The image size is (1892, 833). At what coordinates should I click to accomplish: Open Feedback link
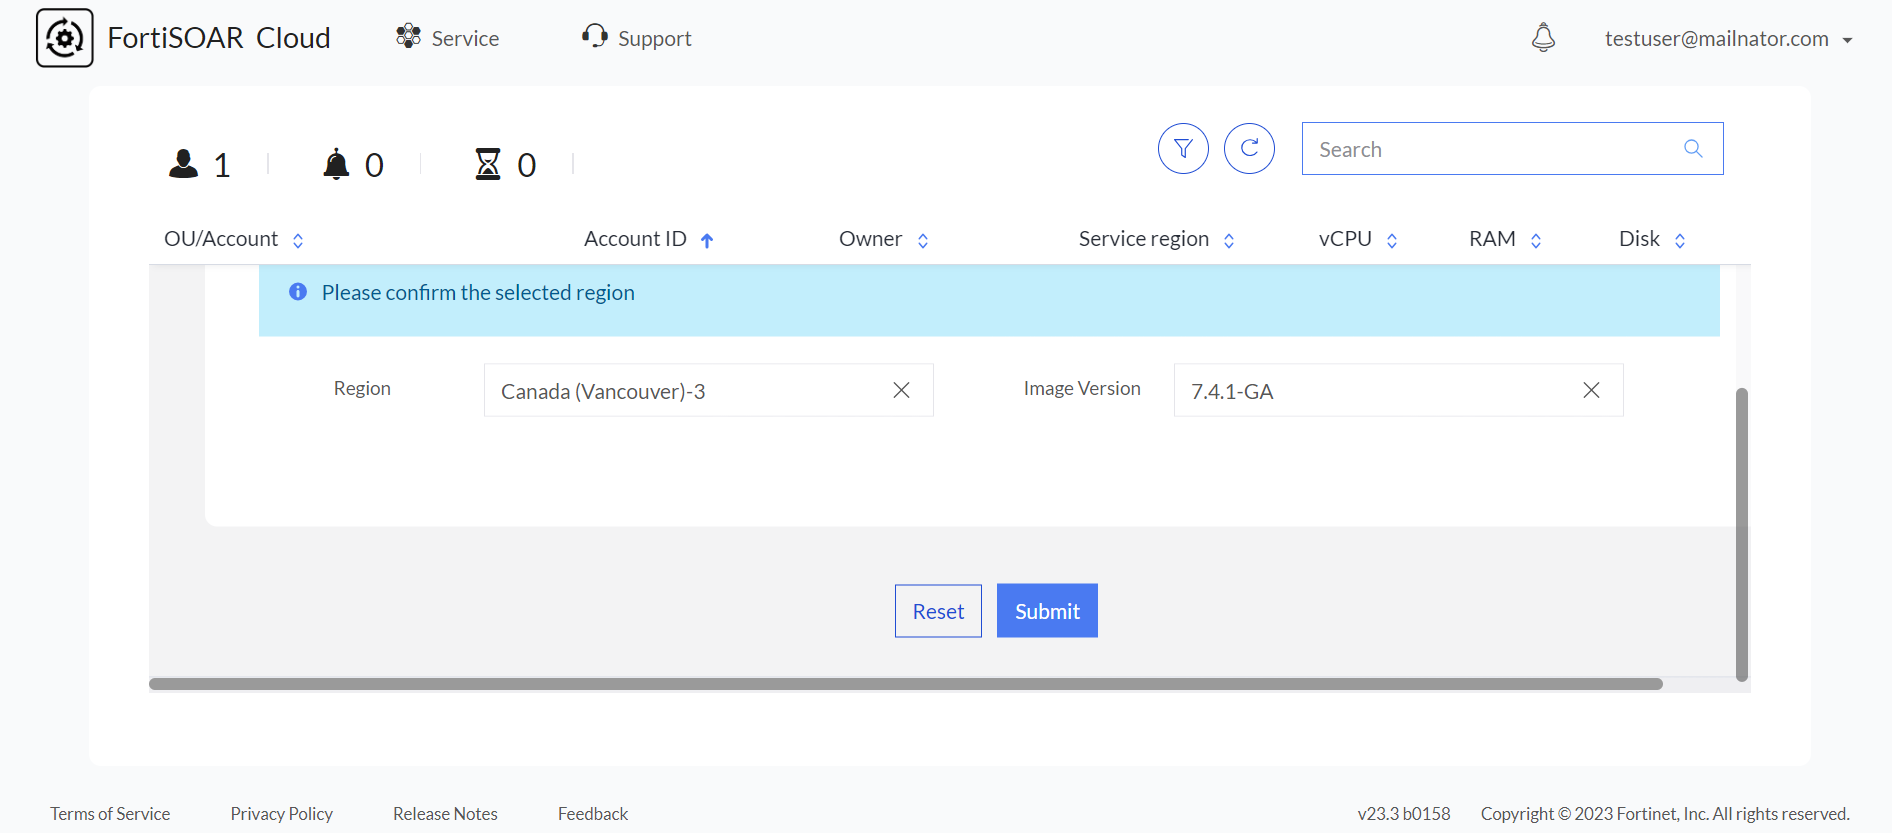click(593, 814)
